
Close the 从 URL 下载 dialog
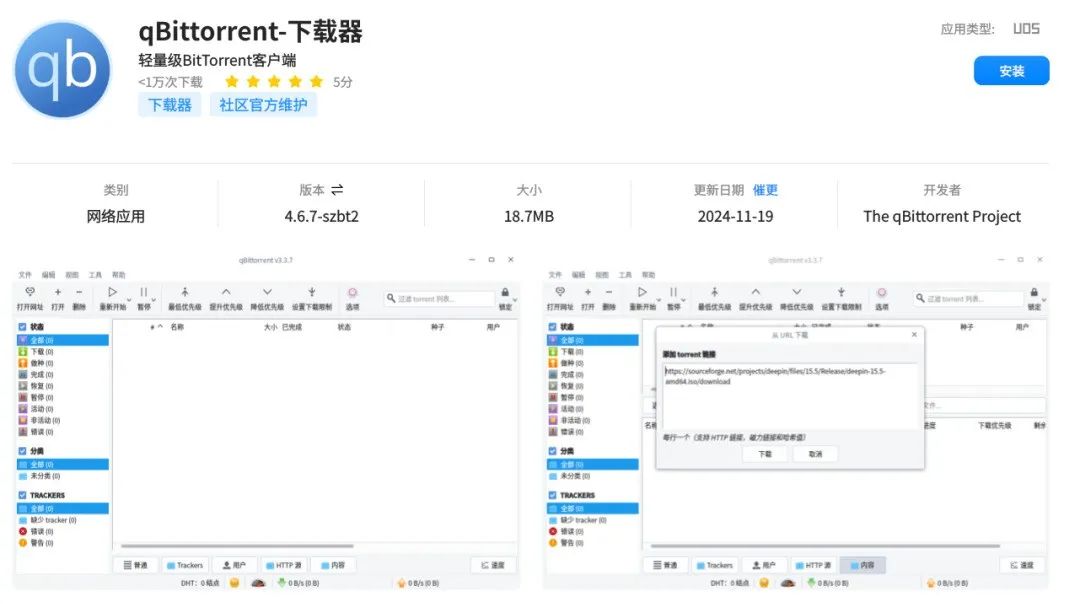tap(914, 335)
